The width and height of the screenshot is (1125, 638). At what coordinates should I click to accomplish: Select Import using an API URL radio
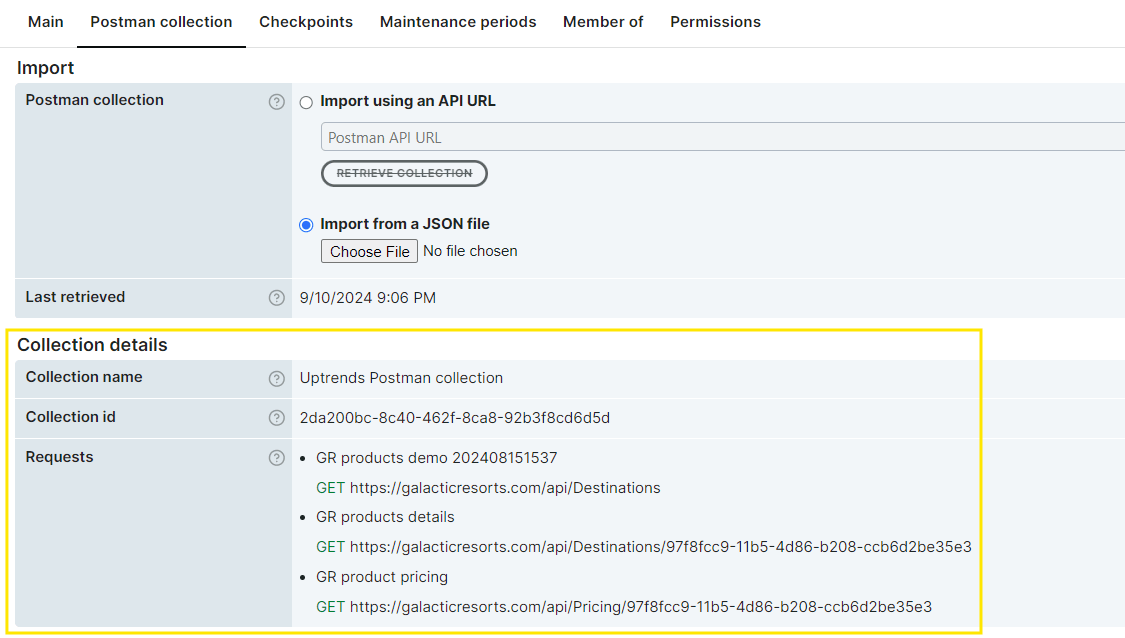pos(306,102)
